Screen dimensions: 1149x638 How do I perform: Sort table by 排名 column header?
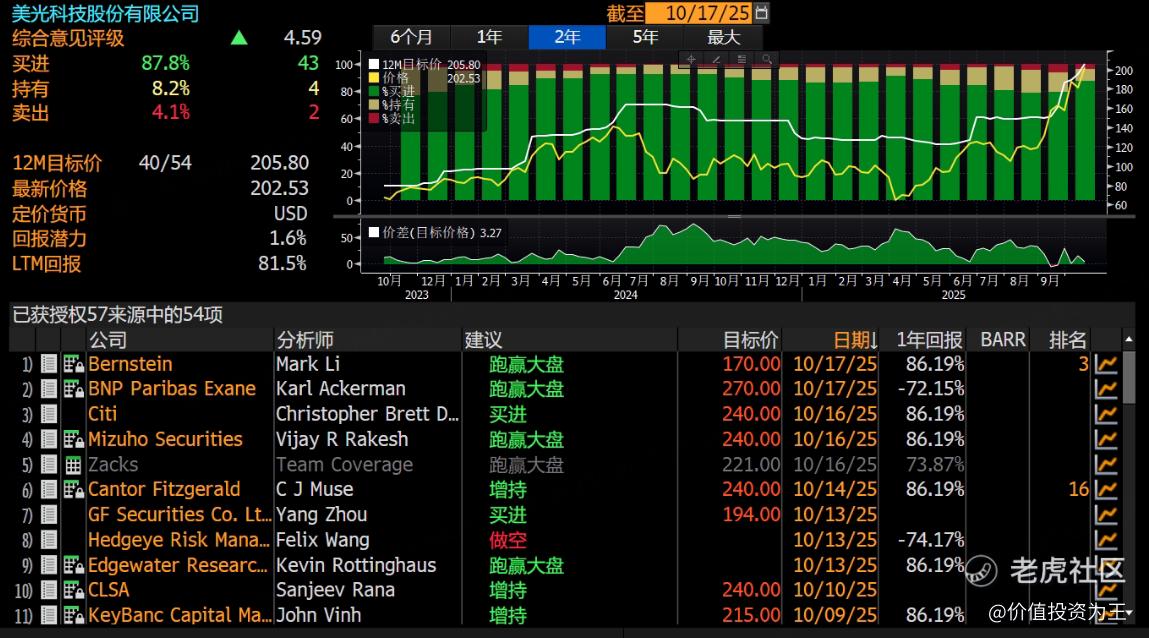pos(1060,340)
